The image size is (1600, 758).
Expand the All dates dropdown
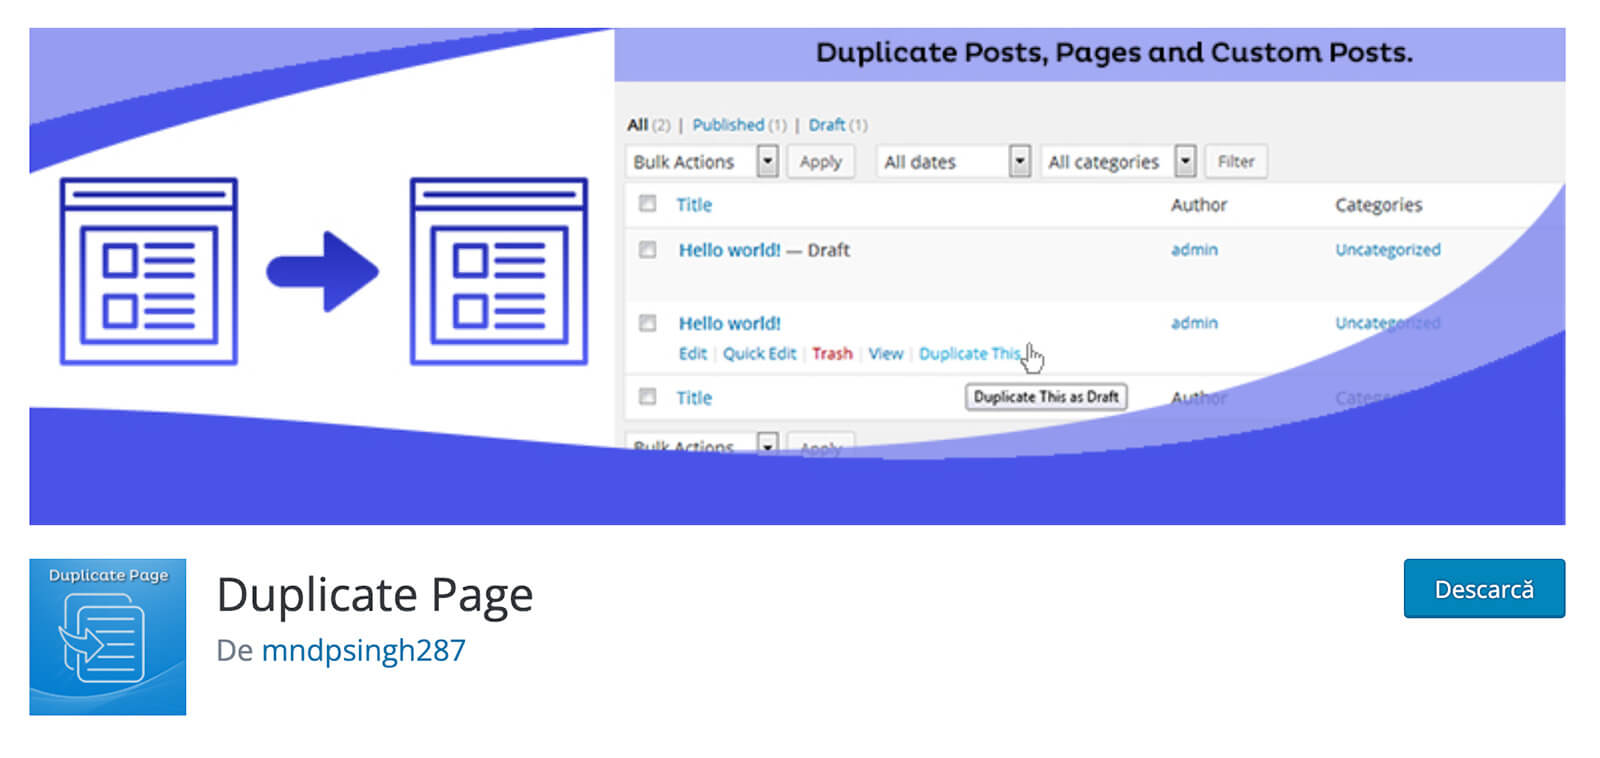coord(955,162)
